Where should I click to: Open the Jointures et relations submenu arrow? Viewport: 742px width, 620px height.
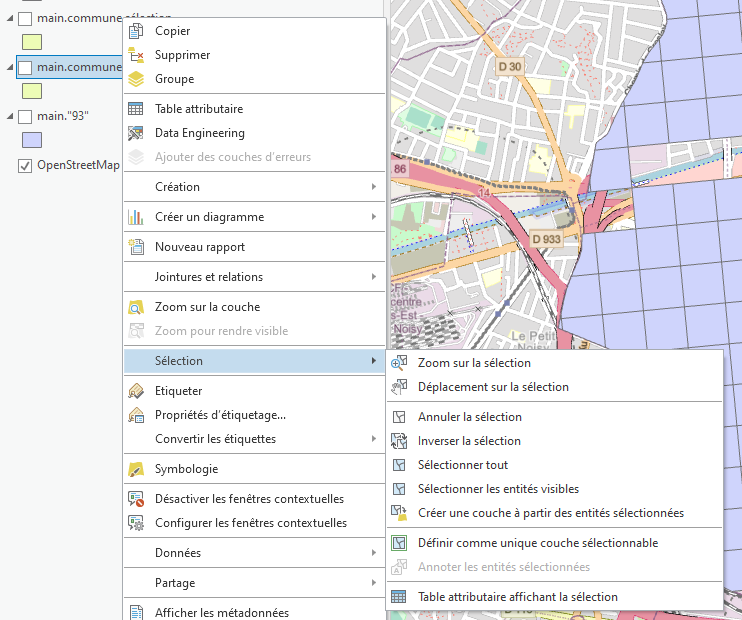coord(374,277)
